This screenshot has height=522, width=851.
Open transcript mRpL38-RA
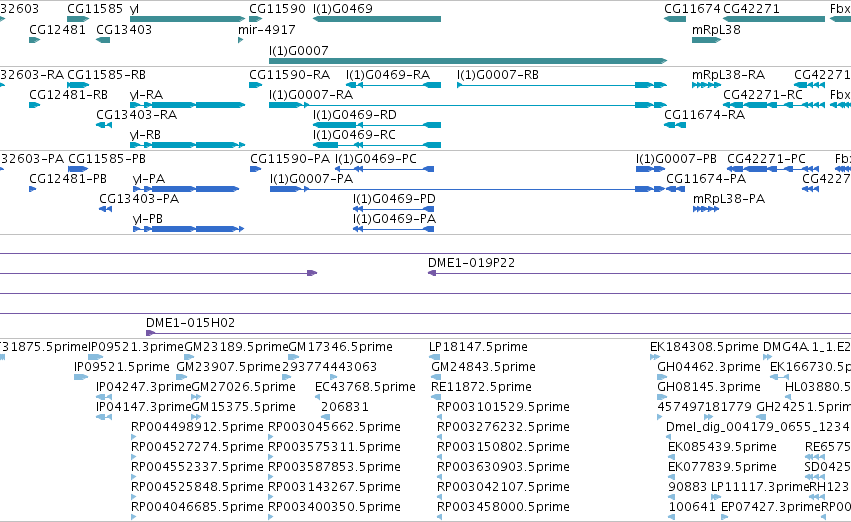click(728, 74)
